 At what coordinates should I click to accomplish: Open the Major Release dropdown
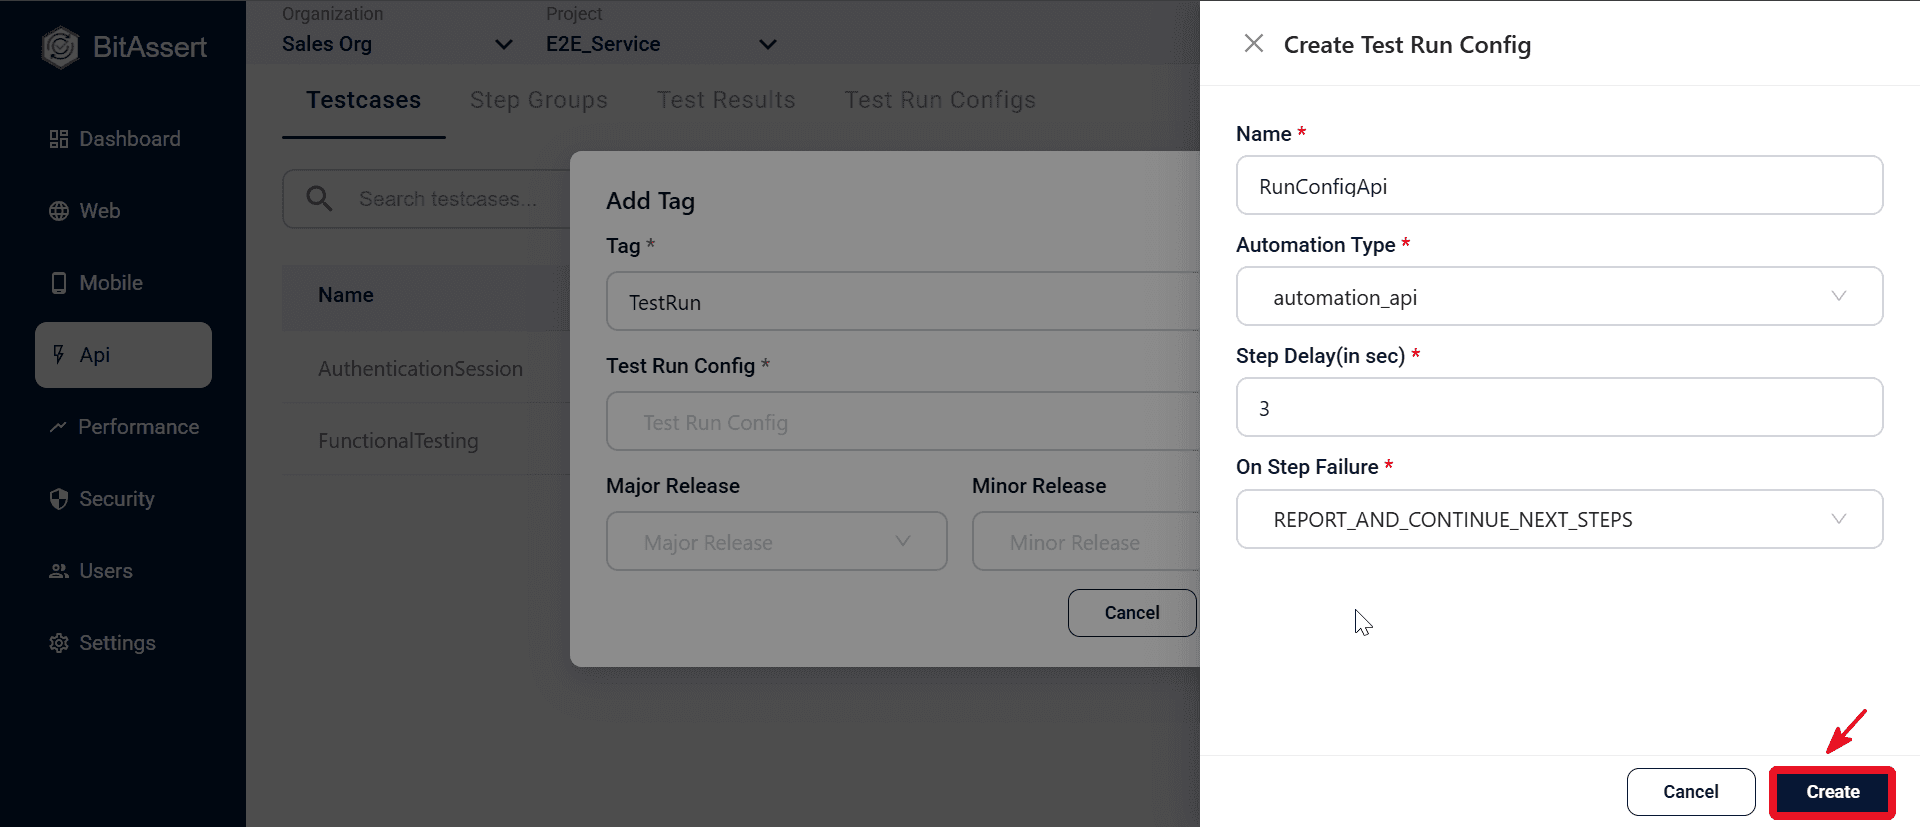coord(776,541)
